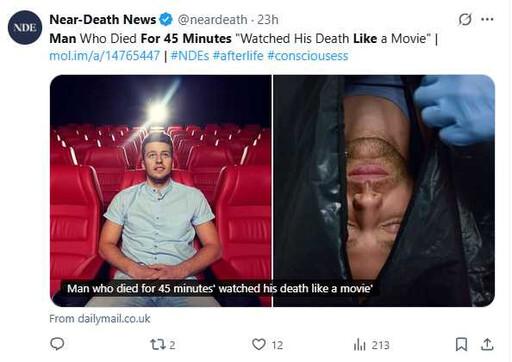Click the blue verified badge
This screenshot has height=362, width=512.
(166, 19)
